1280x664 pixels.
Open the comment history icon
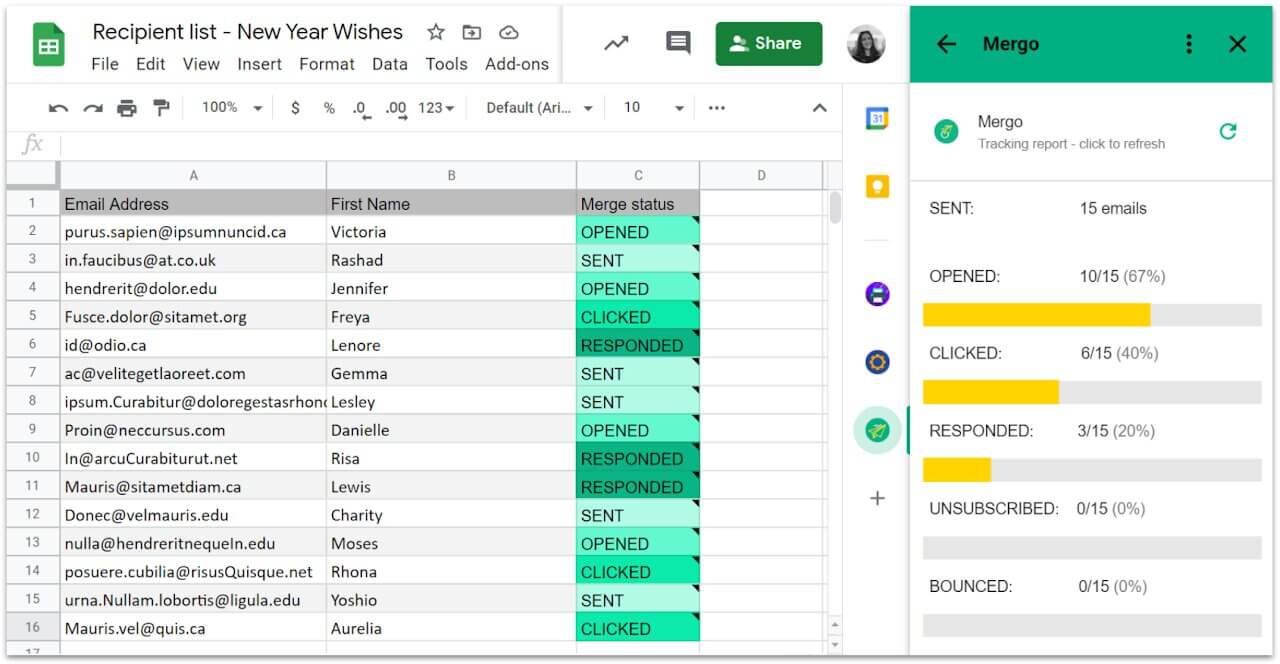point(678,43)
